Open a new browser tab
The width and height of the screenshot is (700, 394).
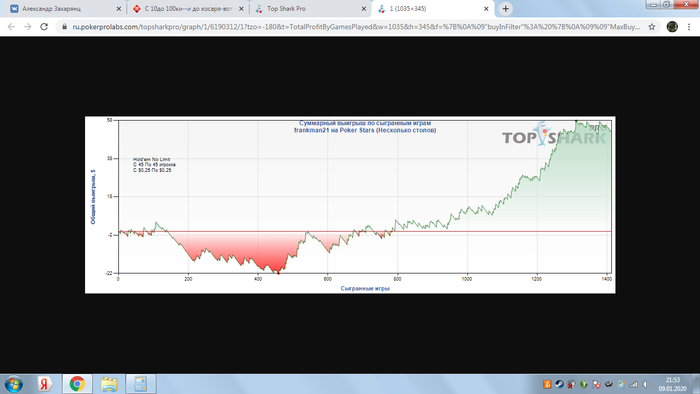[x=505, y=8]
